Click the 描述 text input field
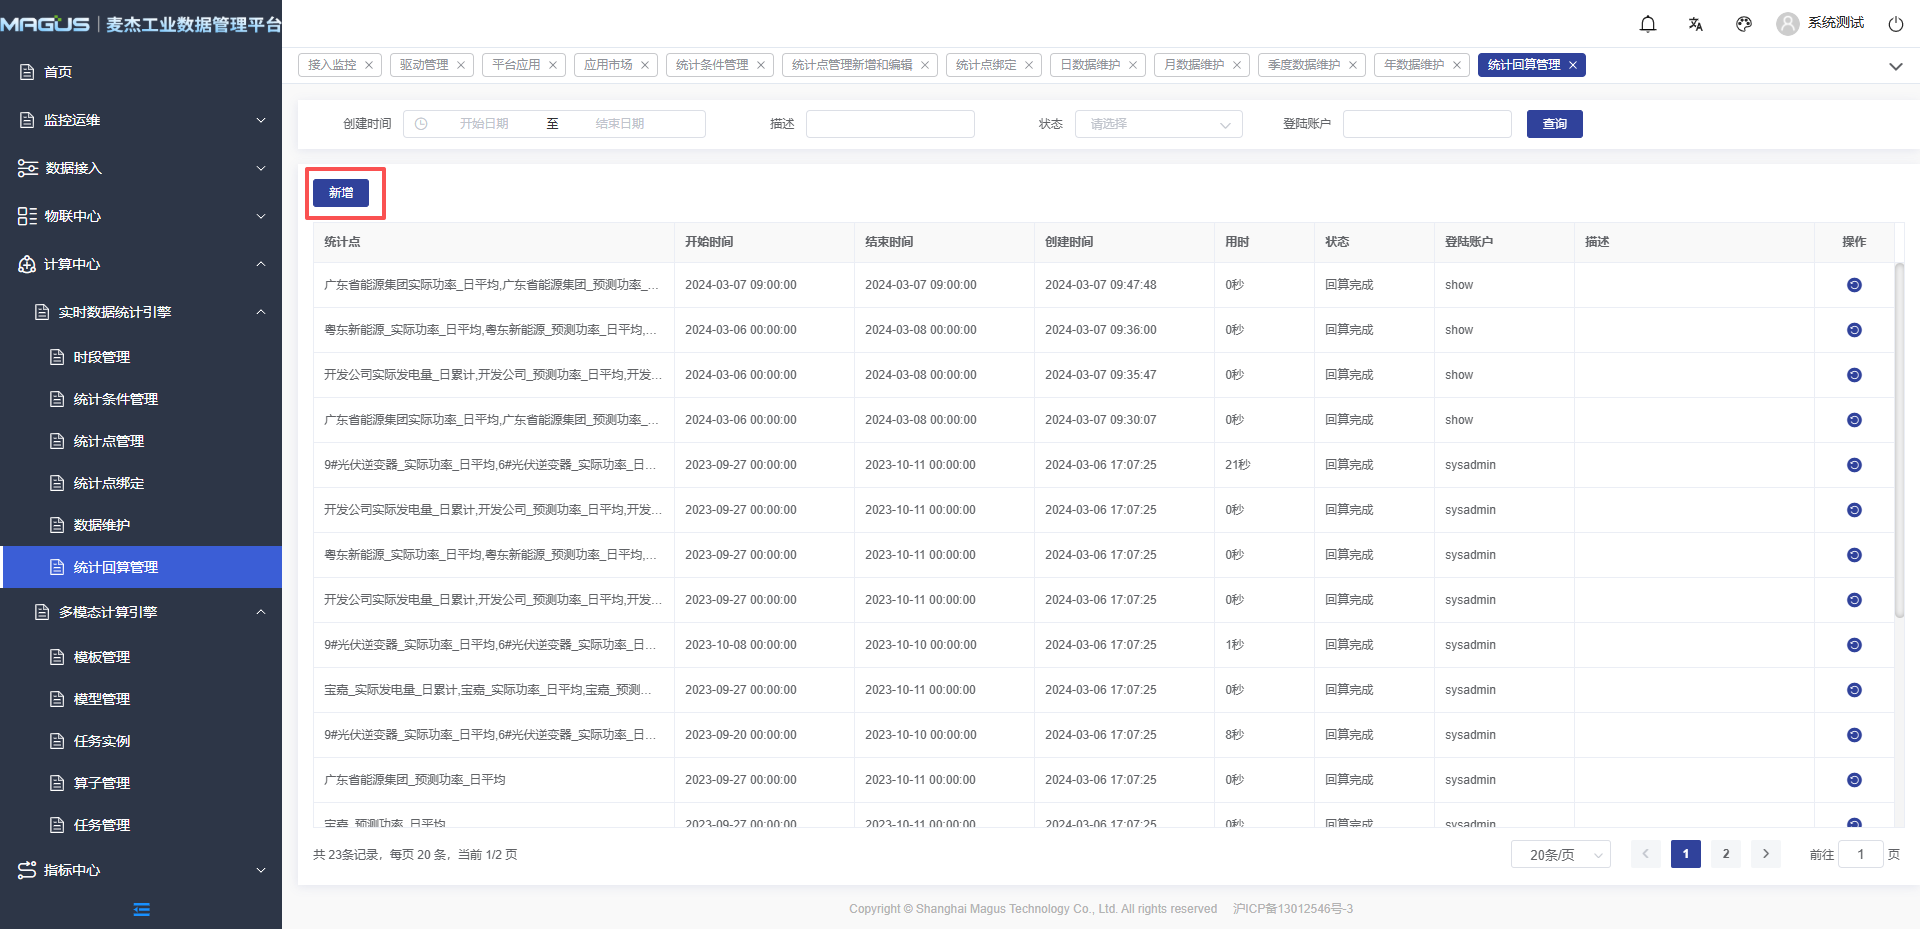The width and height of the screenshot is (1920, 929). click(x=890, y=124)
